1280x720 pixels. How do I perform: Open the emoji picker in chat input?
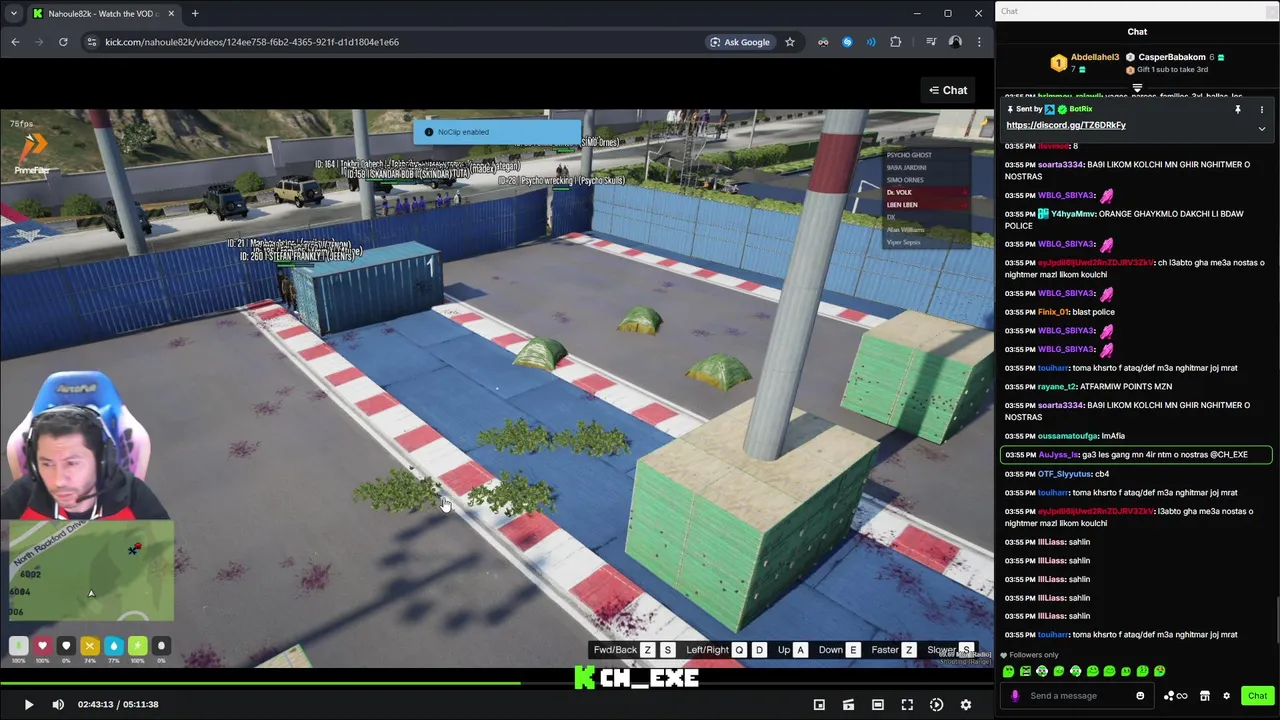[1140, 696]
